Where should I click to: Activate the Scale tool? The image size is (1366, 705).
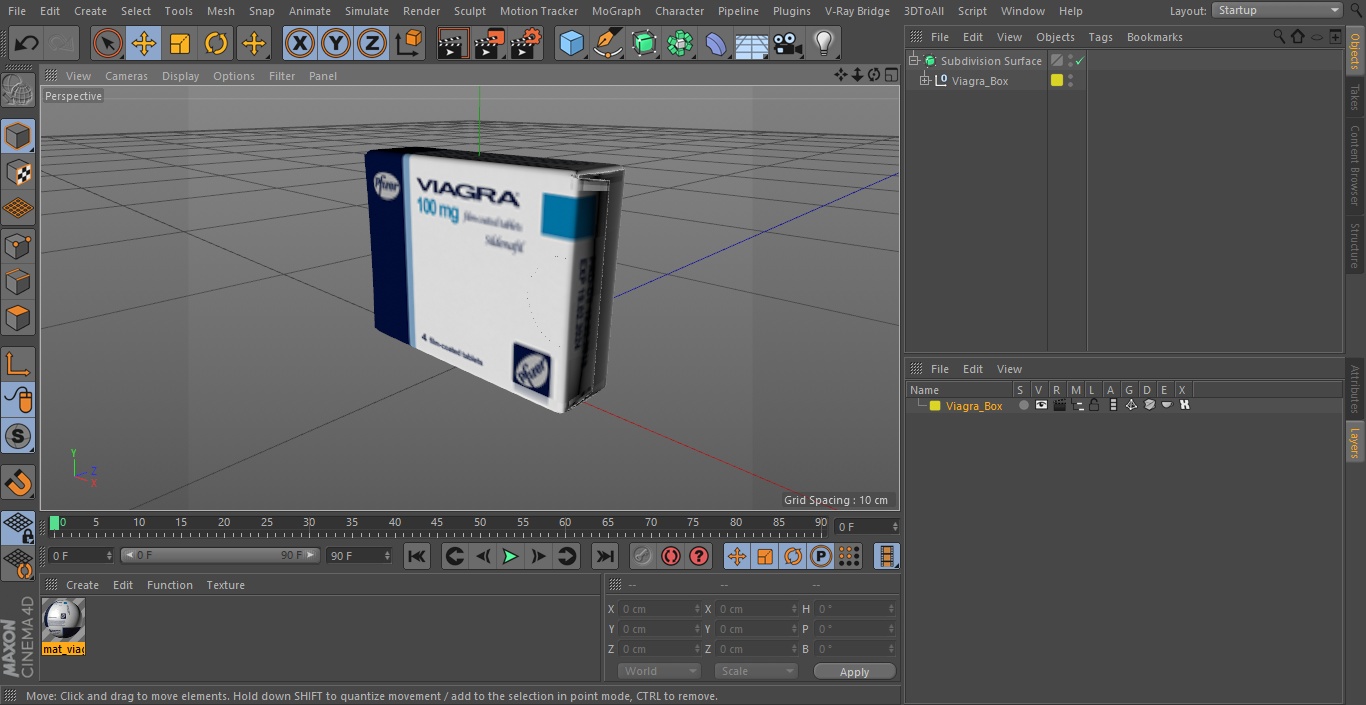pyautogui.click(x=180, y=43)
